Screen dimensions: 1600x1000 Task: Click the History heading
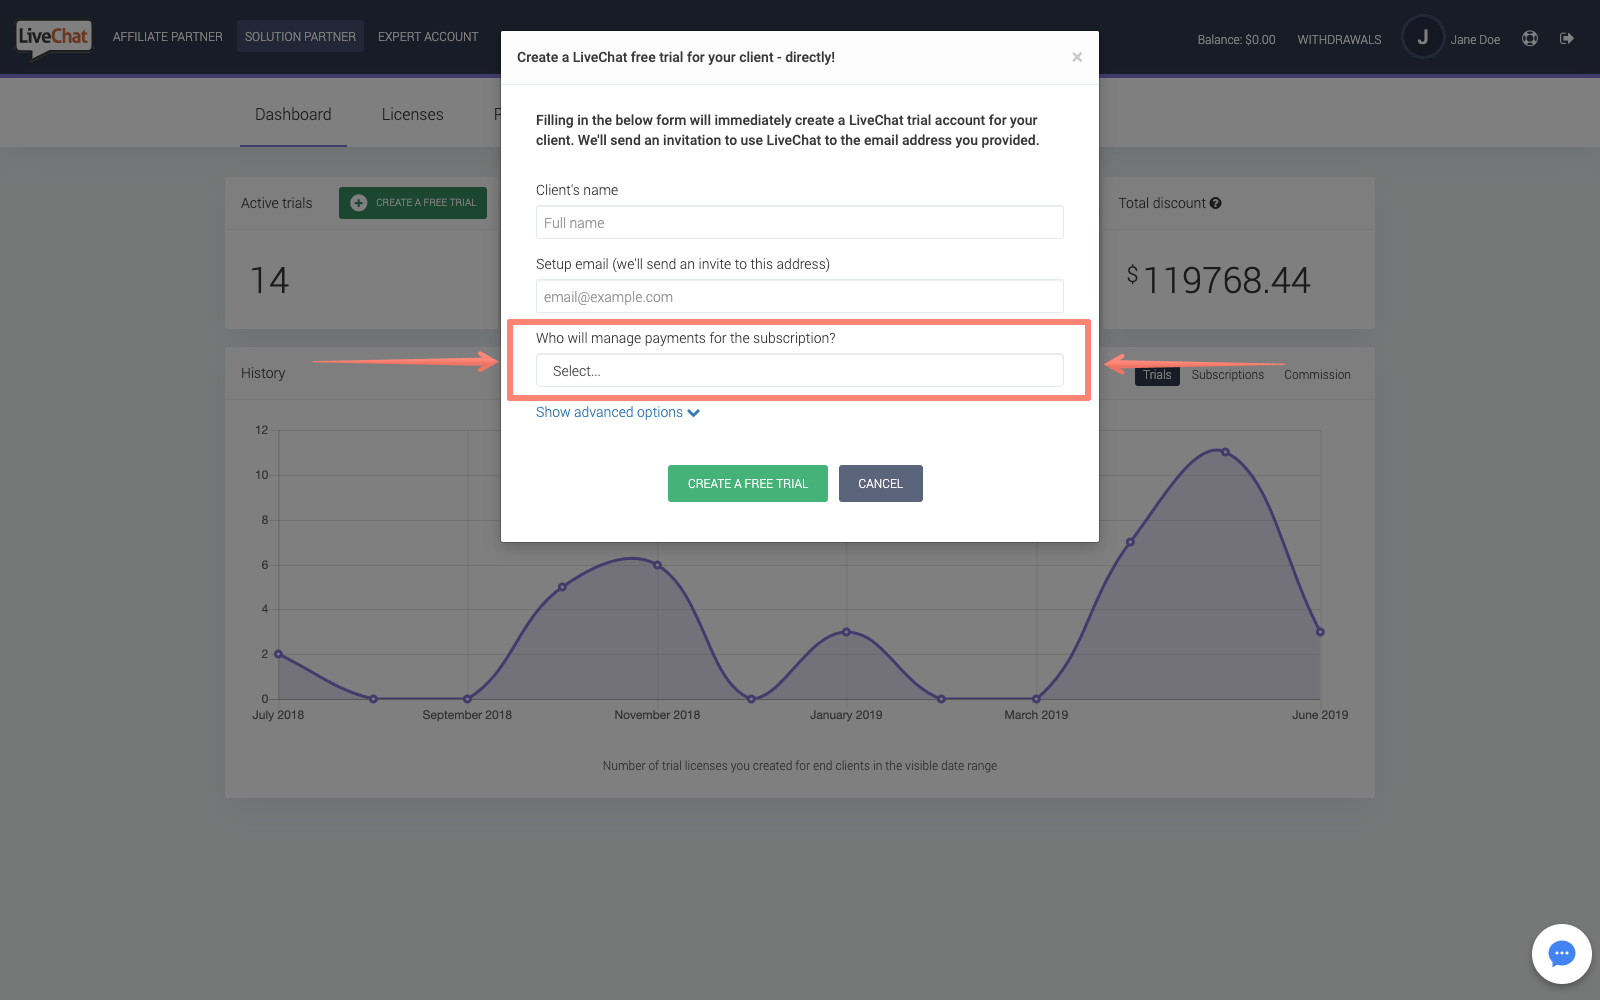[263, 373]
